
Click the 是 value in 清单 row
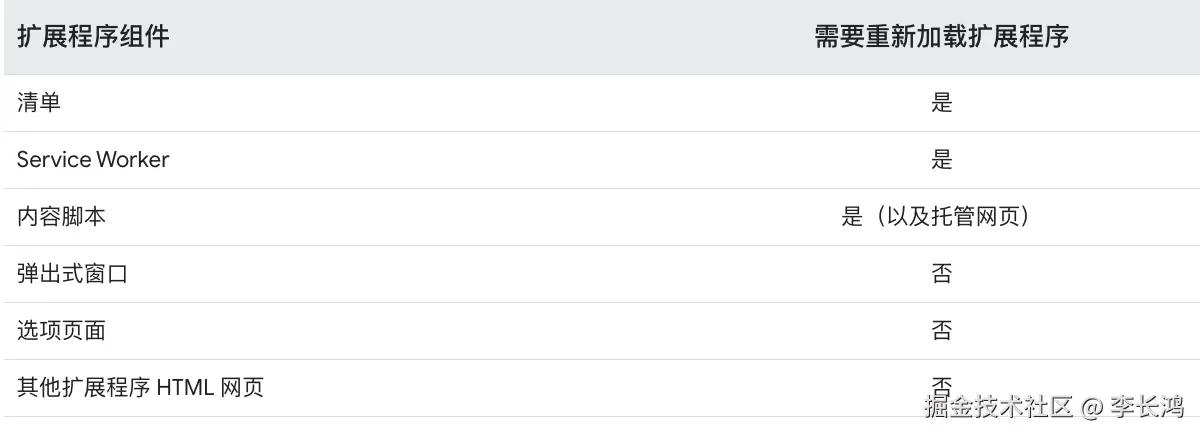click(941, 102)
